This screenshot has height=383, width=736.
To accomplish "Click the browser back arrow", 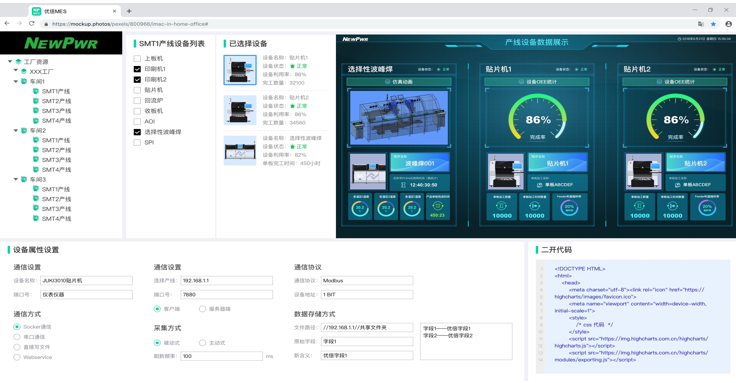I will click(x=7, y=23).
